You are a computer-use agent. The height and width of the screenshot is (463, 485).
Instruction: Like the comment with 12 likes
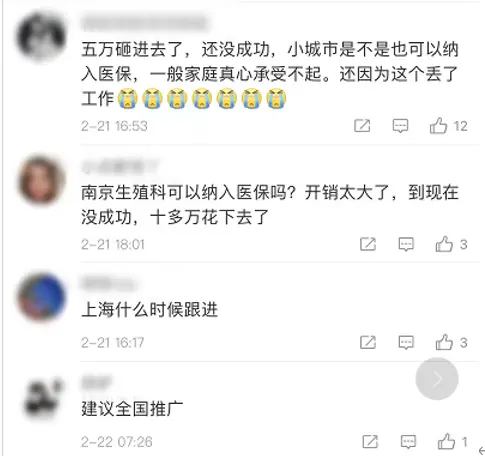click(438, 126)
